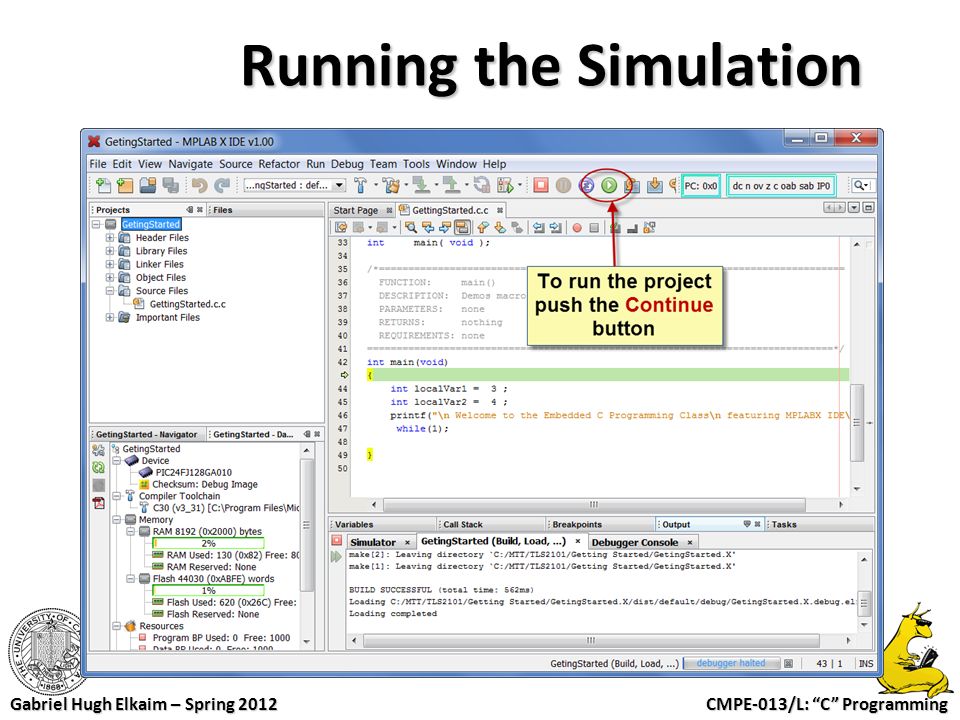Click the green re-run arrows in the Output pane
Screen dimensions: 960x720
(x=336, y=557)
